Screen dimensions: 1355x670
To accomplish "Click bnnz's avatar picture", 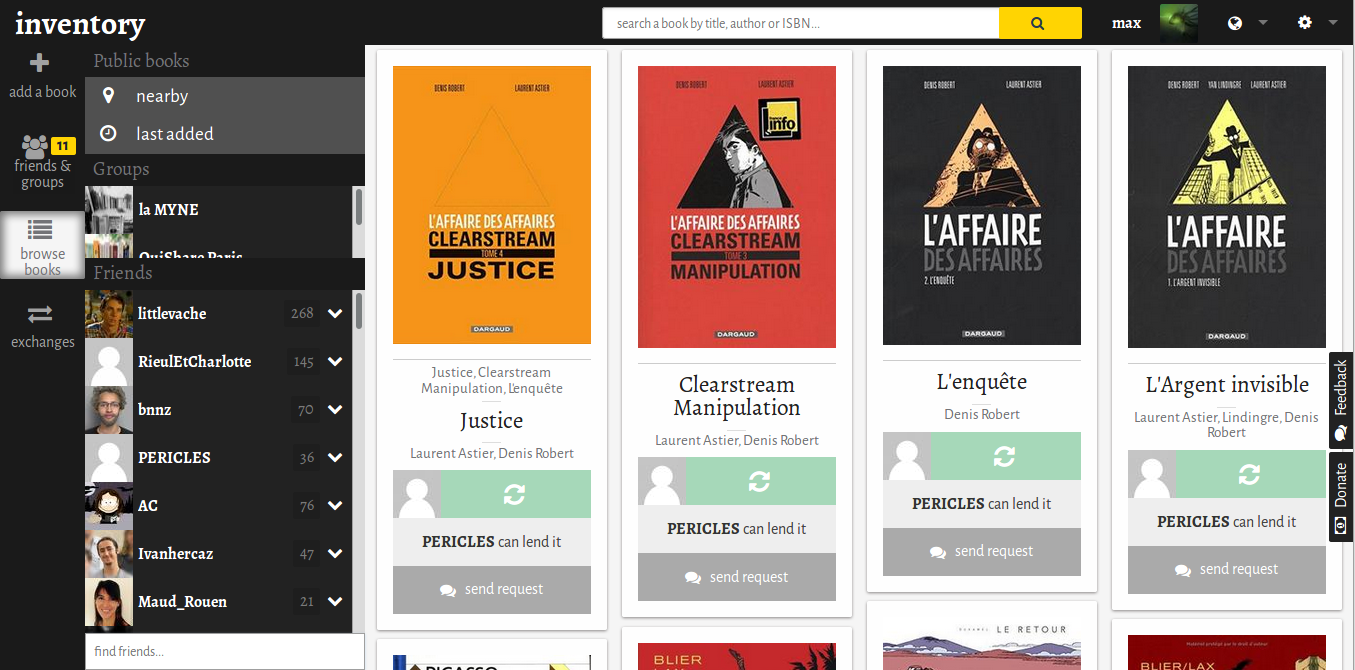I will tap(109, 409).
